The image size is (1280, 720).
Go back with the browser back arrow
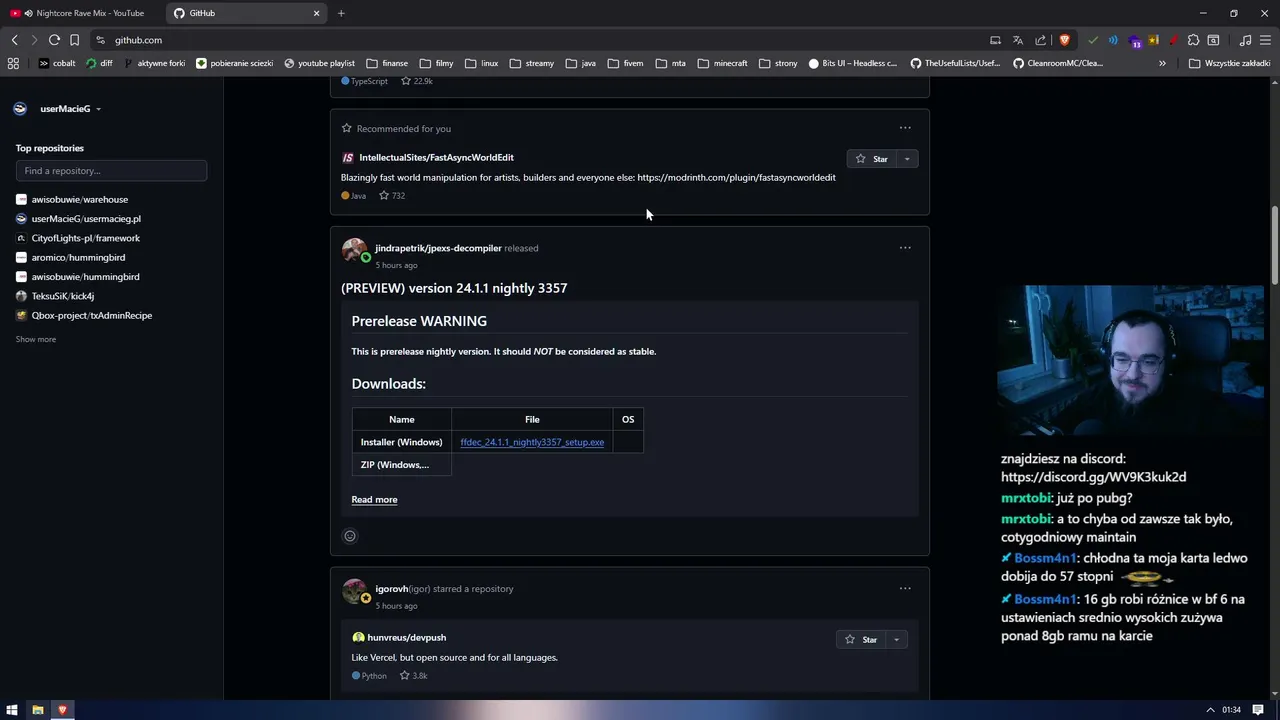tap(14, 40)
